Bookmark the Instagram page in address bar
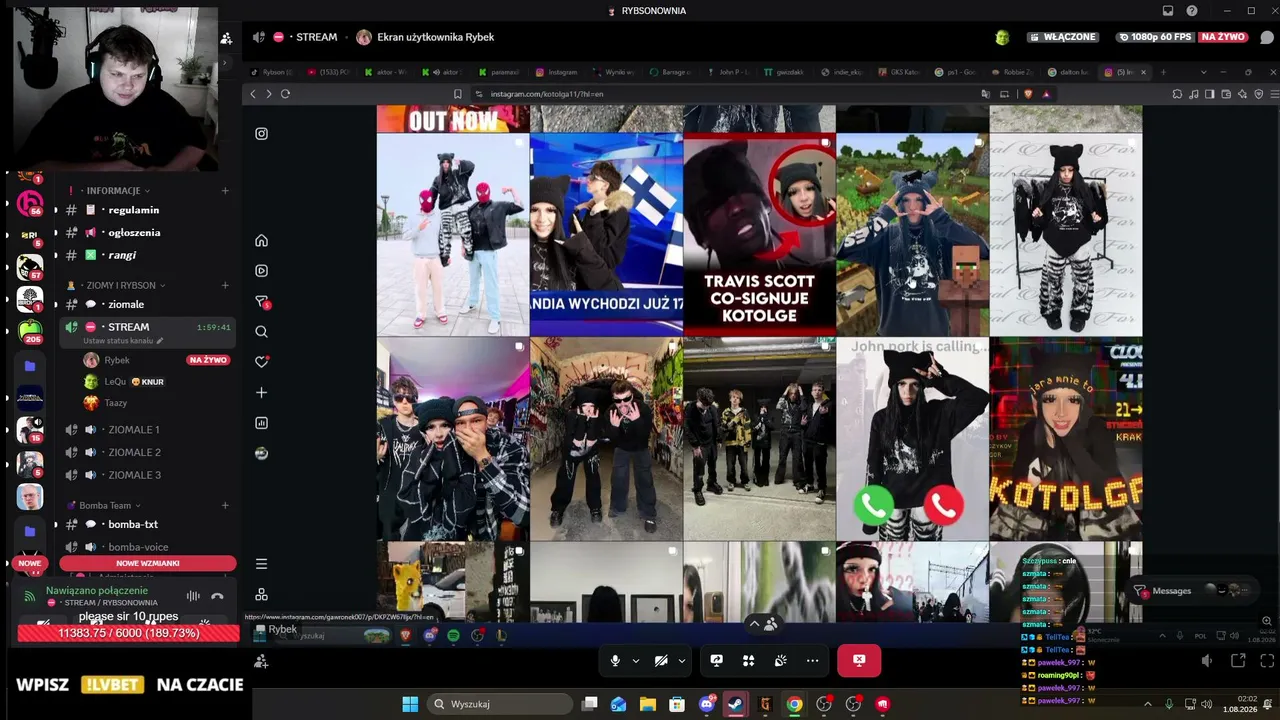 [458, 94]
